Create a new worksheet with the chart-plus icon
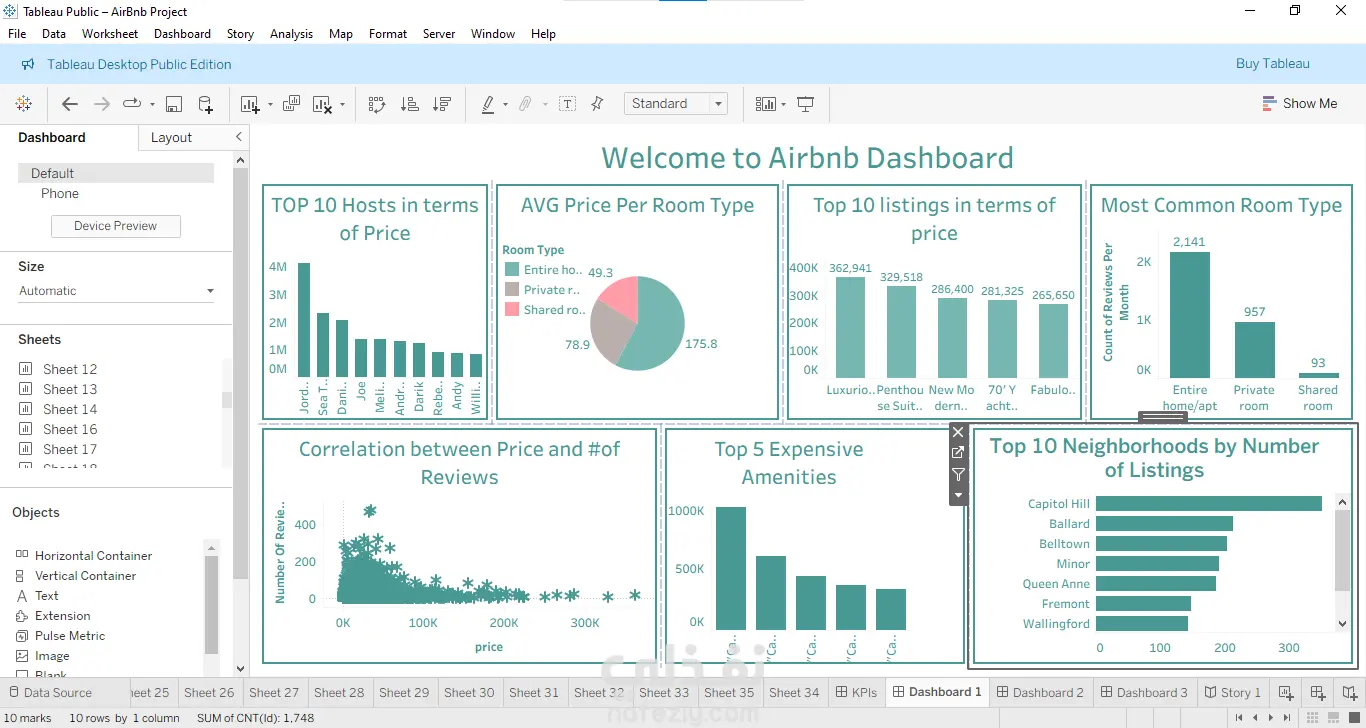This screenshot has height=728, width=1366. [249, 104]
